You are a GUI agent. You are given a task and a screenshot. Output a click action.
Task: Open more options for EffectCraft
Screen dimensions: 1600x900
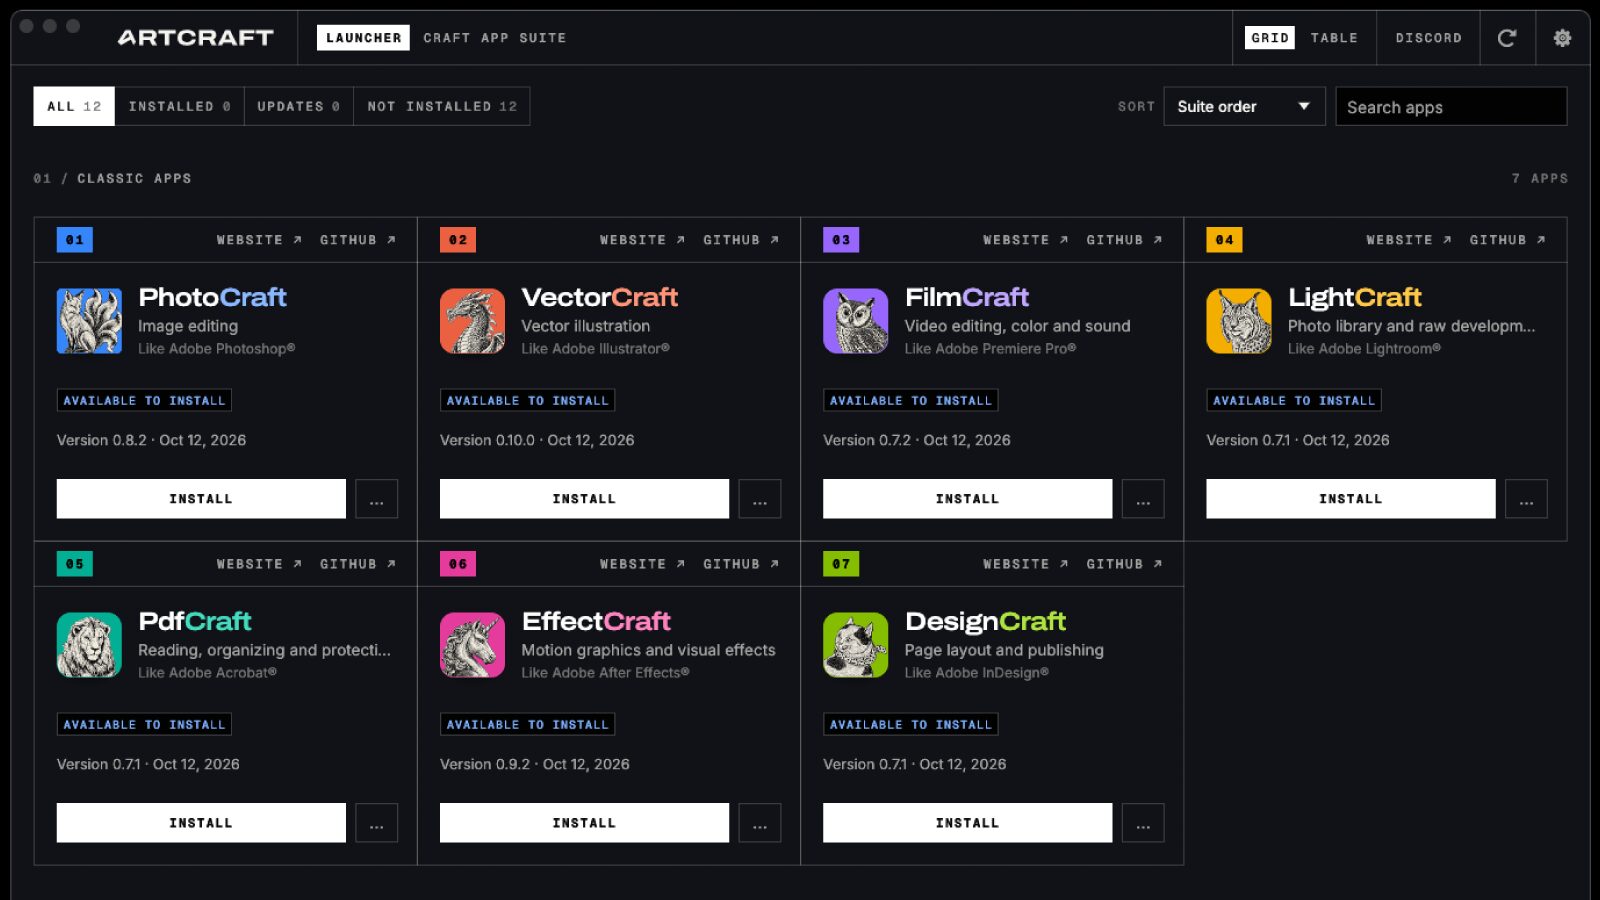tap(760, 823)
